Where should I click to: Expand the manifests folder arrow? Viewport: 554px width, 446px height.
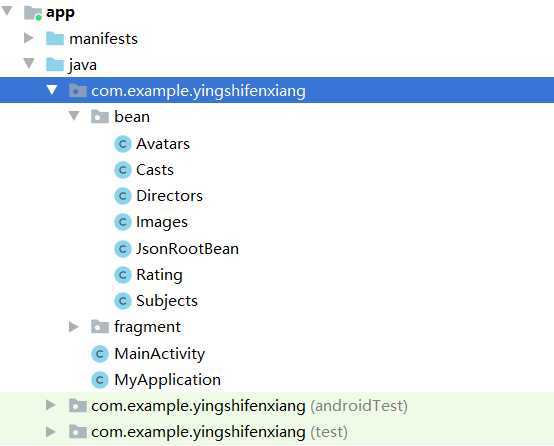point(29,38)
